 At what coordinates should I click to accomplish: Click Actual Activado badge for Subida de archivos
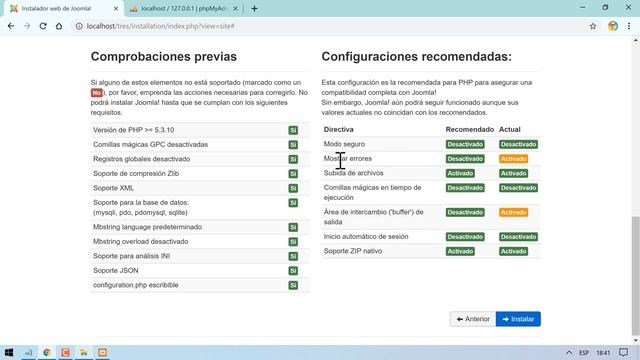[x=513, y=173]
